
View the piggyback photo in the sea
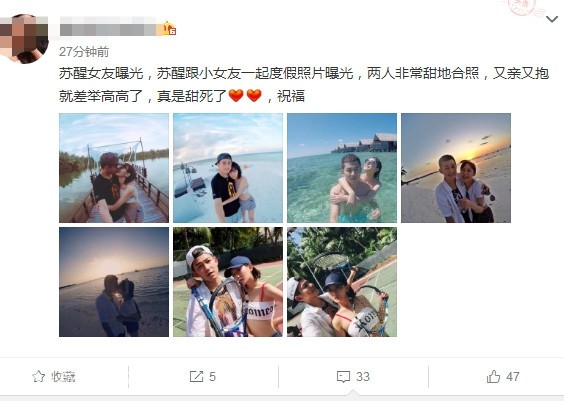[x=342, y=168]
